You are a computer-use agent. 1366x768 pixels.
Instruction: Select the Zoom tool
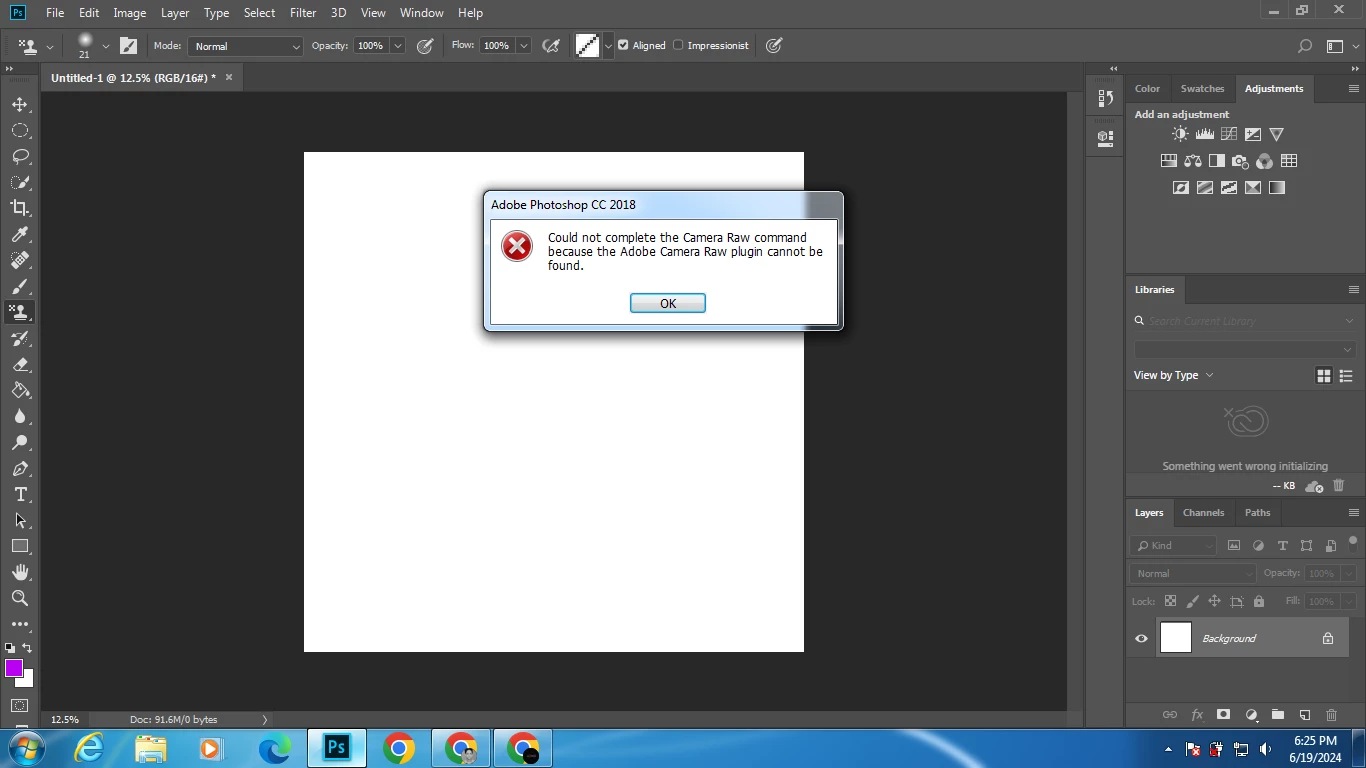(x=20, y=598)
